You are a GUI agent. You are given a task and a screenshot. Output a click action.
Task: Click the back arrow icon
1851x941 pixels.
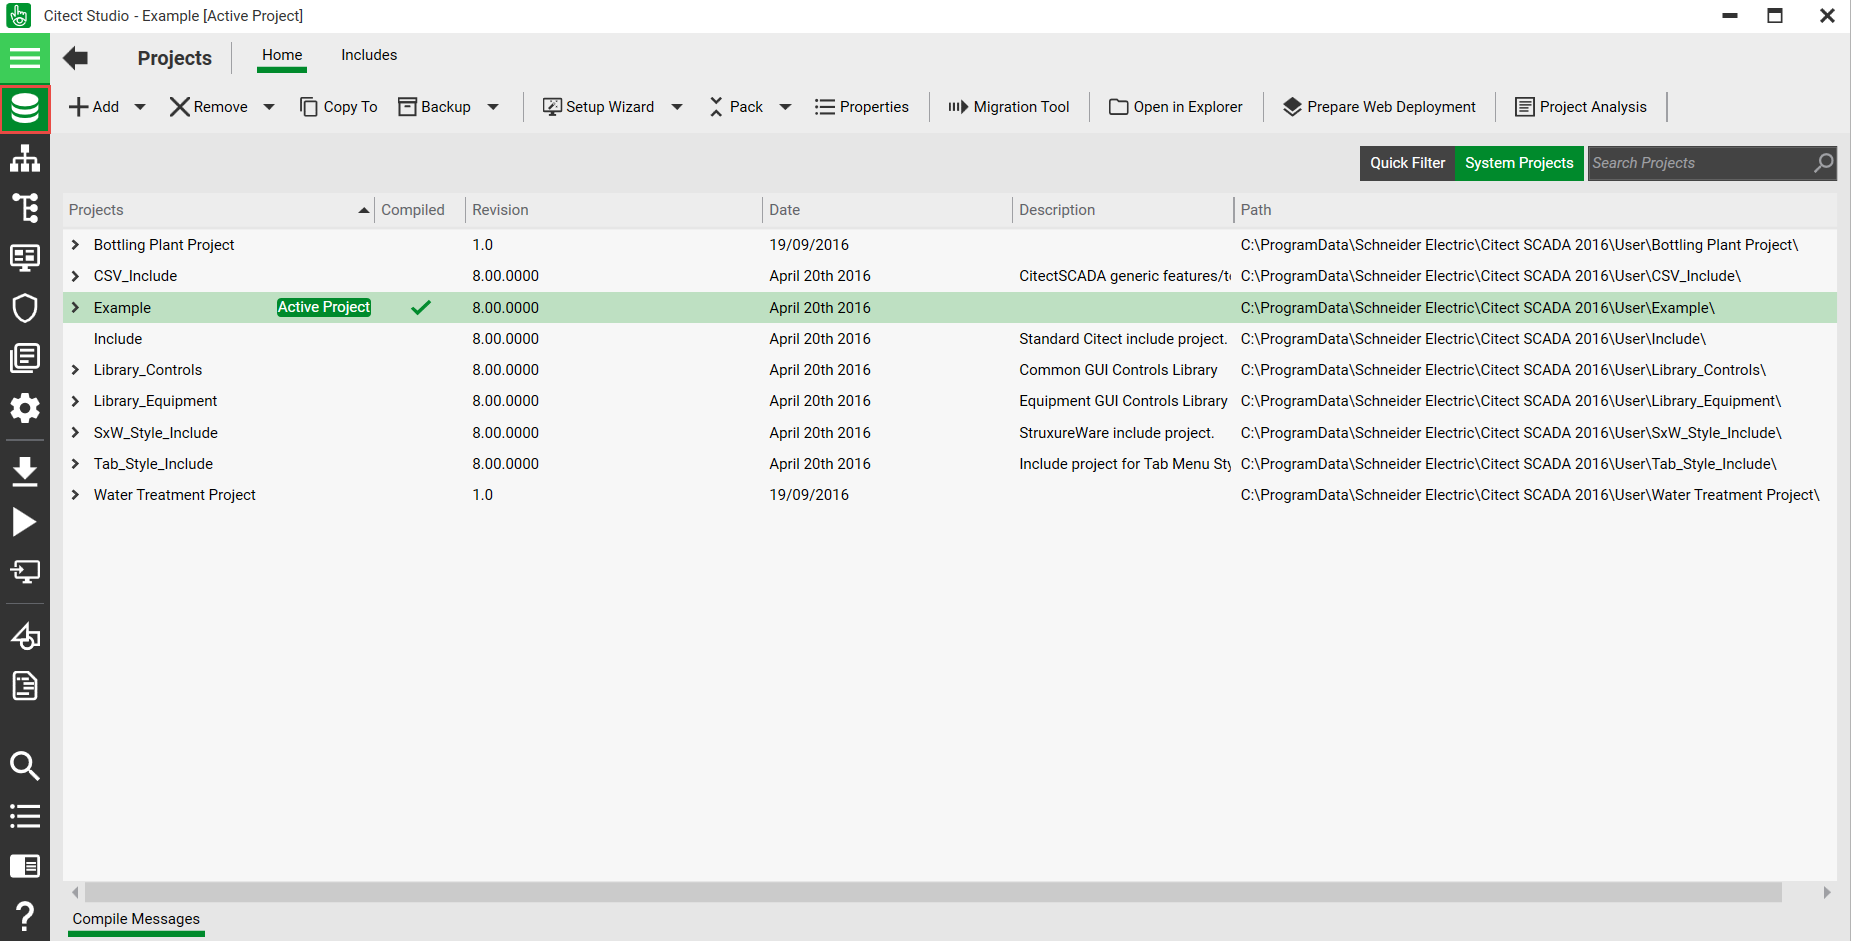click(76, 58)
